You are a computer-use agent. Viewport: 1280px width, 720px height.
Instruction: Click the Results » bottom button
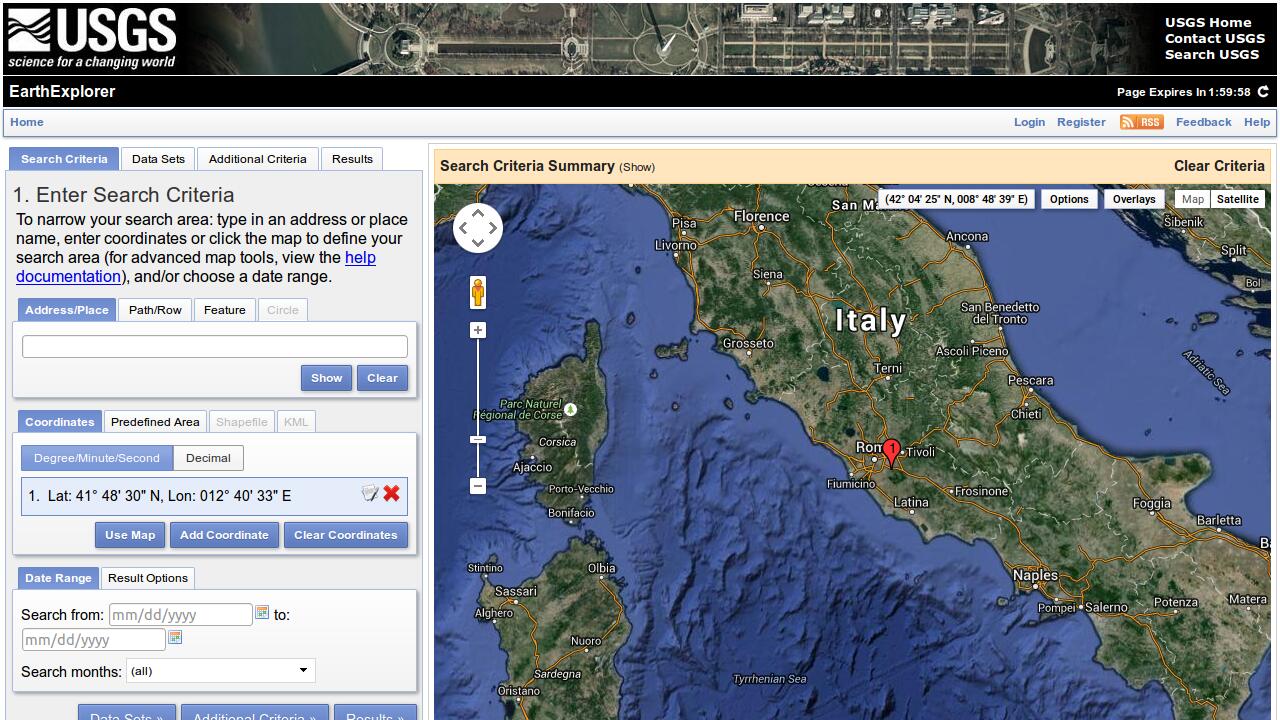pos(375,714)
